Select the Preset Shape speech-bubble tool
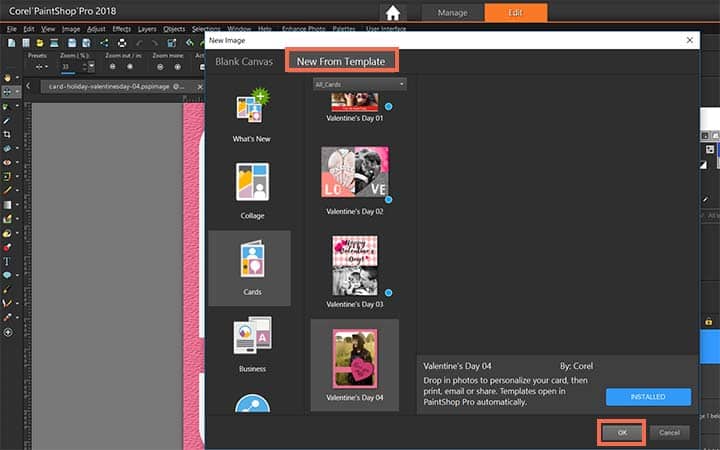 point(7,276)
